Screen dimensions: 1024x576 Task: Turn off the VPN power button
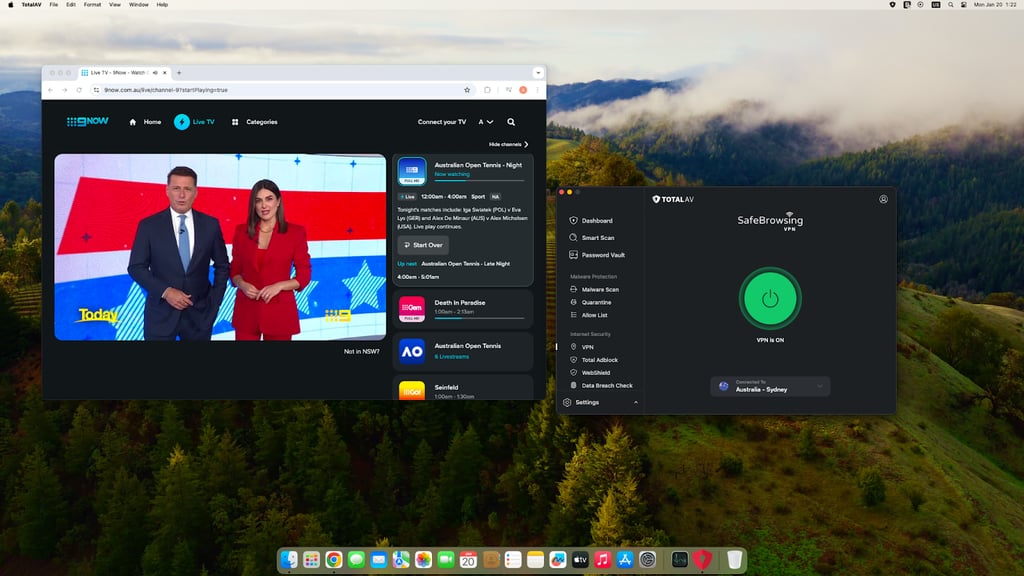770,298
